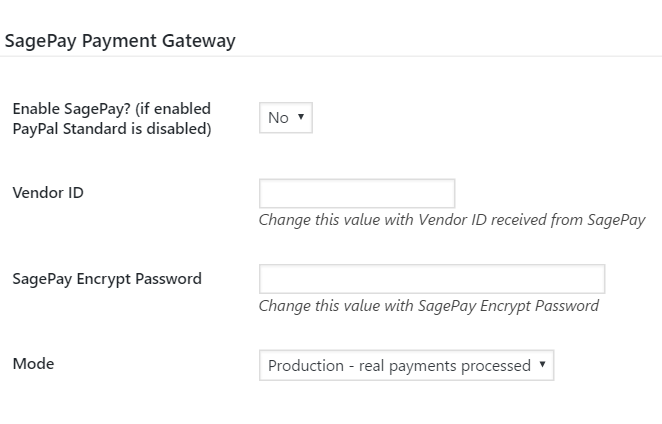Viewport: 662px width, 424px height.
Task: Select the 'No' value shown for SagePay
Action: tap(278, 118)
